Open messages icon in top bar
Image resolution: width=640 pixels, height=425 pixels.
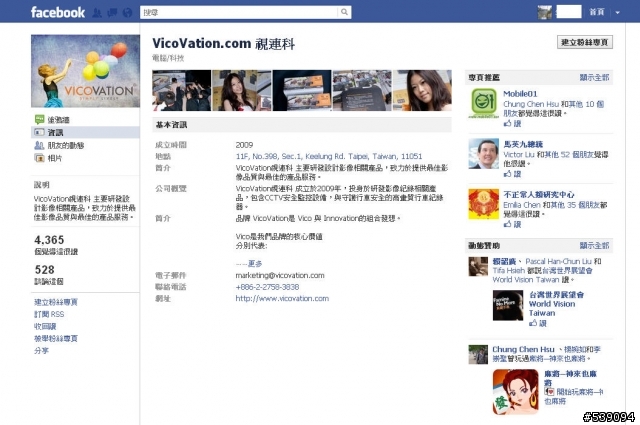click(112, 13)
